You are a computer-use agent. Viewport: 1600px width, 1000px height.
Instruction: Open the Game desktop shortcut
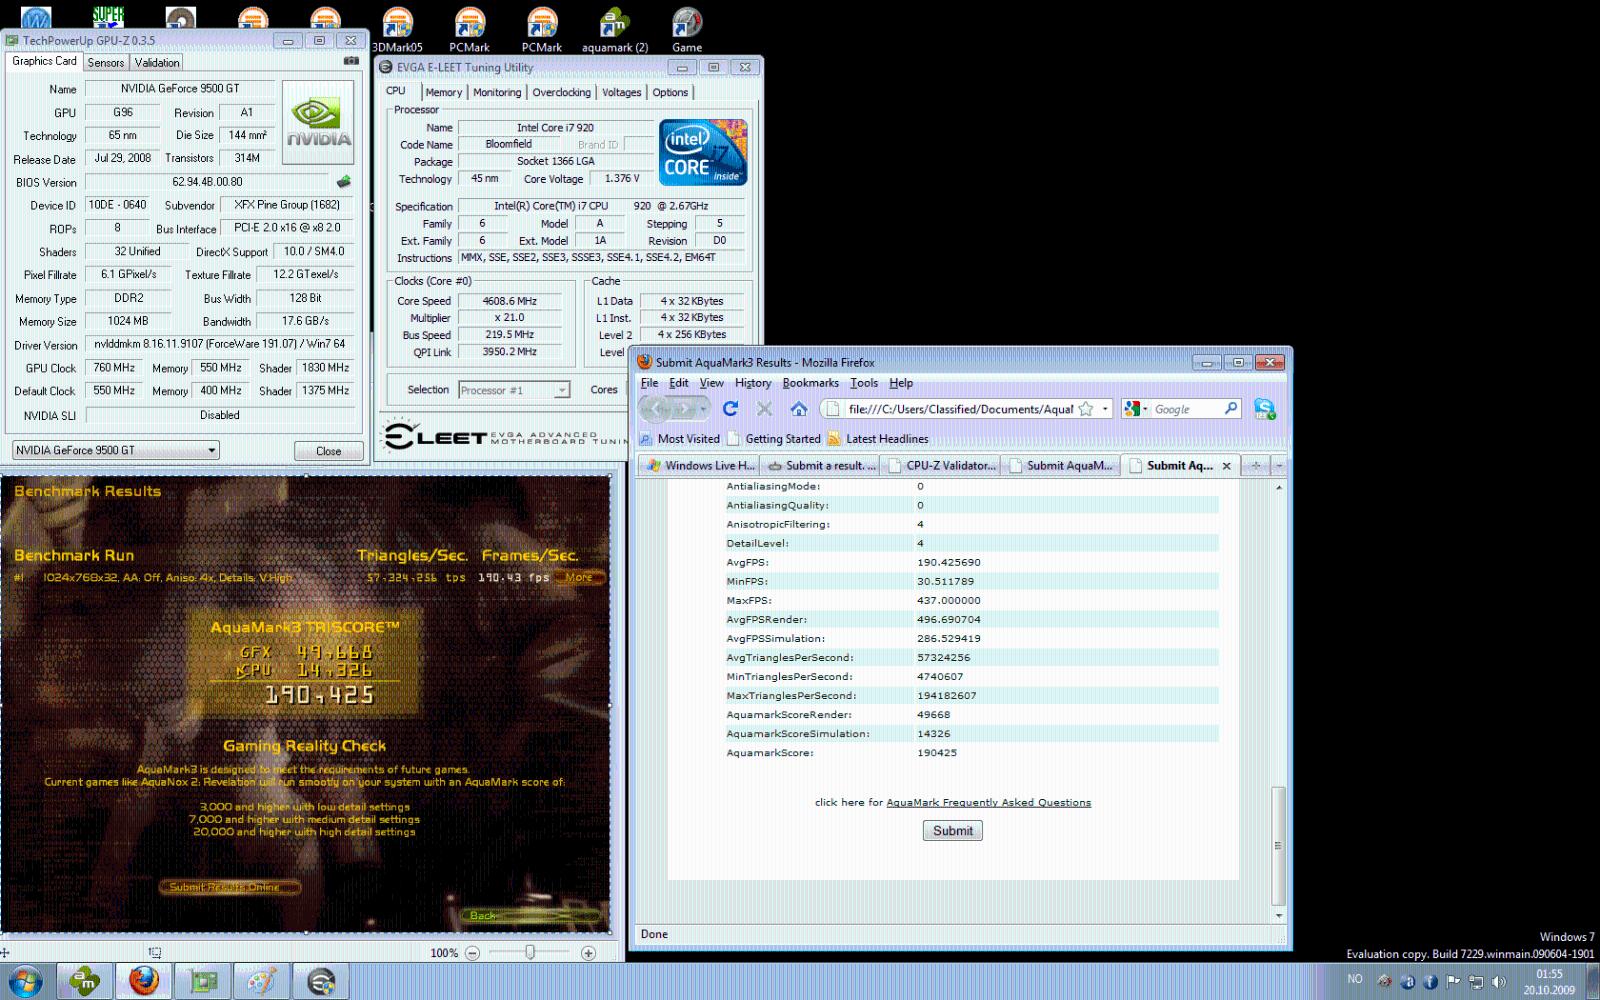[x=687, y=30]
